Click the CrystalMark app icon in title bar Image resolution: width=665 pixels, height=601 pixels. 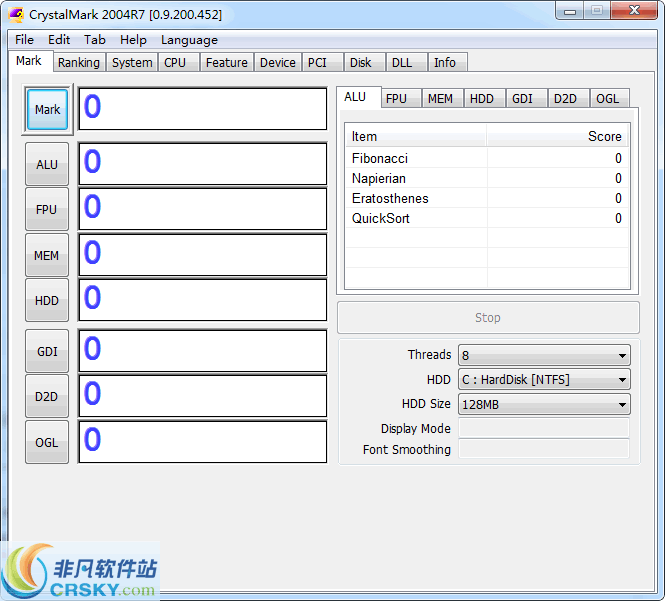[x=17, y=15]
